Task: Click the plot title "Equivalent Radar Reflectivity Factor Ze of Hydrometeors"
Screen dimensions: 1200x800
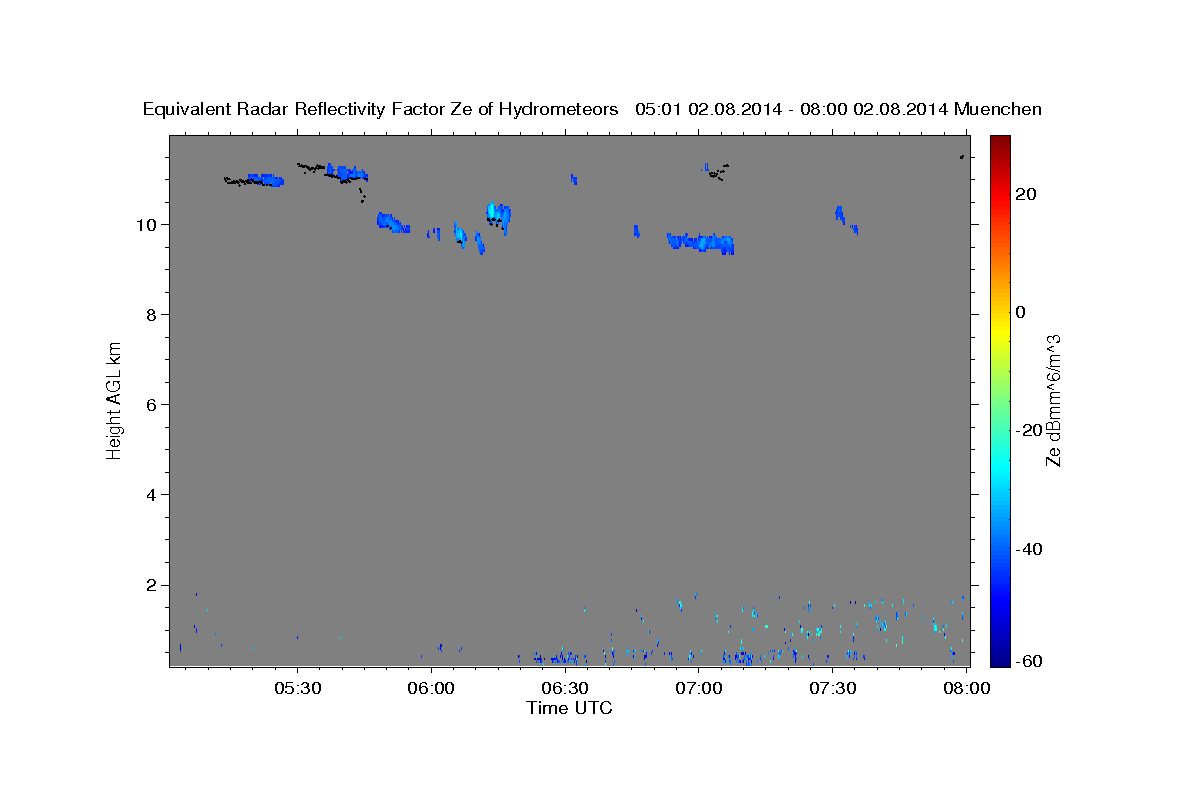Action: [x=381, y=109]
